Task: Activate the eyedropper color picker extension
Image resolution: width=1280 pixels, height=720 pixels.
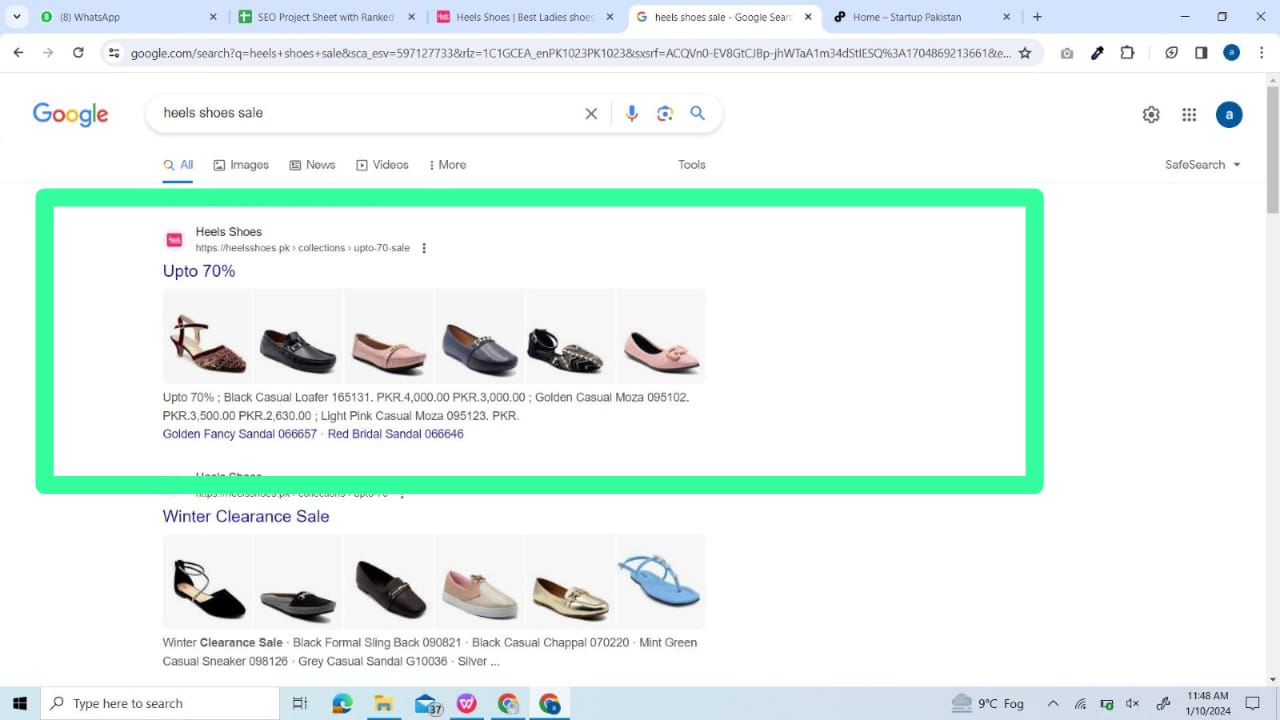Action: point(1097,53)
